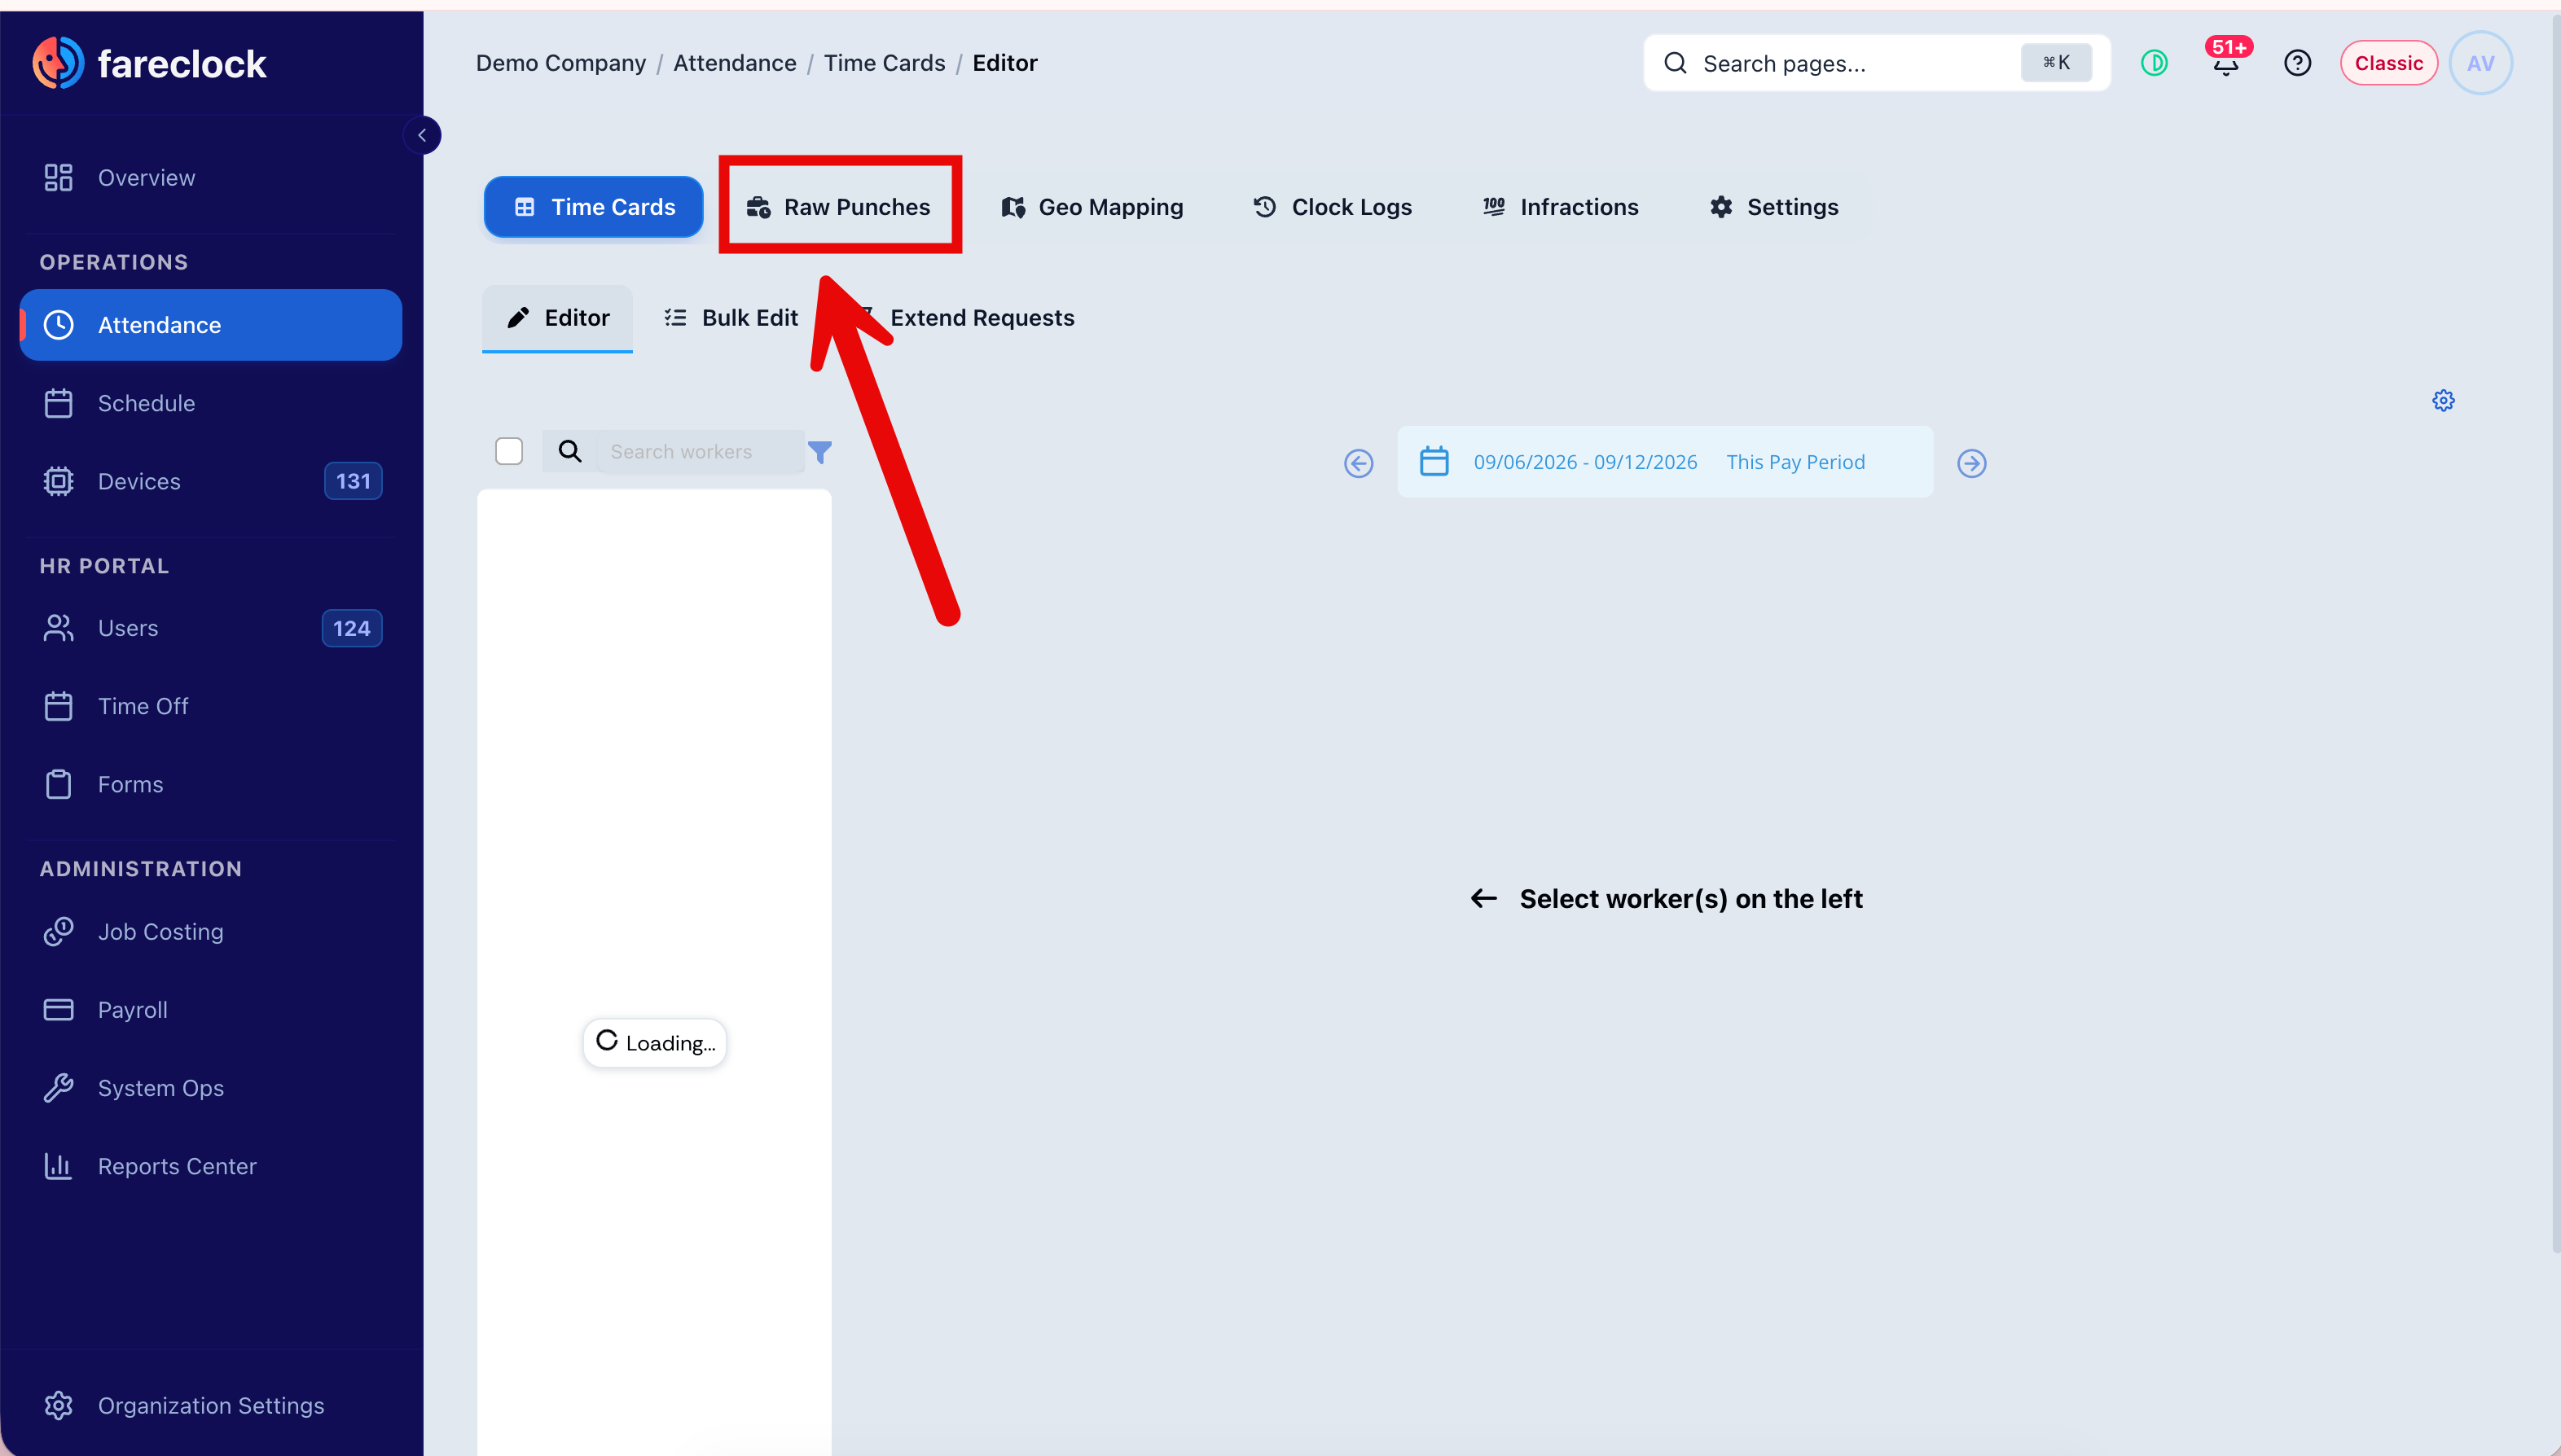This screenshot has height=1456, width=2561.
Task: Click the green status circle icon
Action: (2154, 64)
